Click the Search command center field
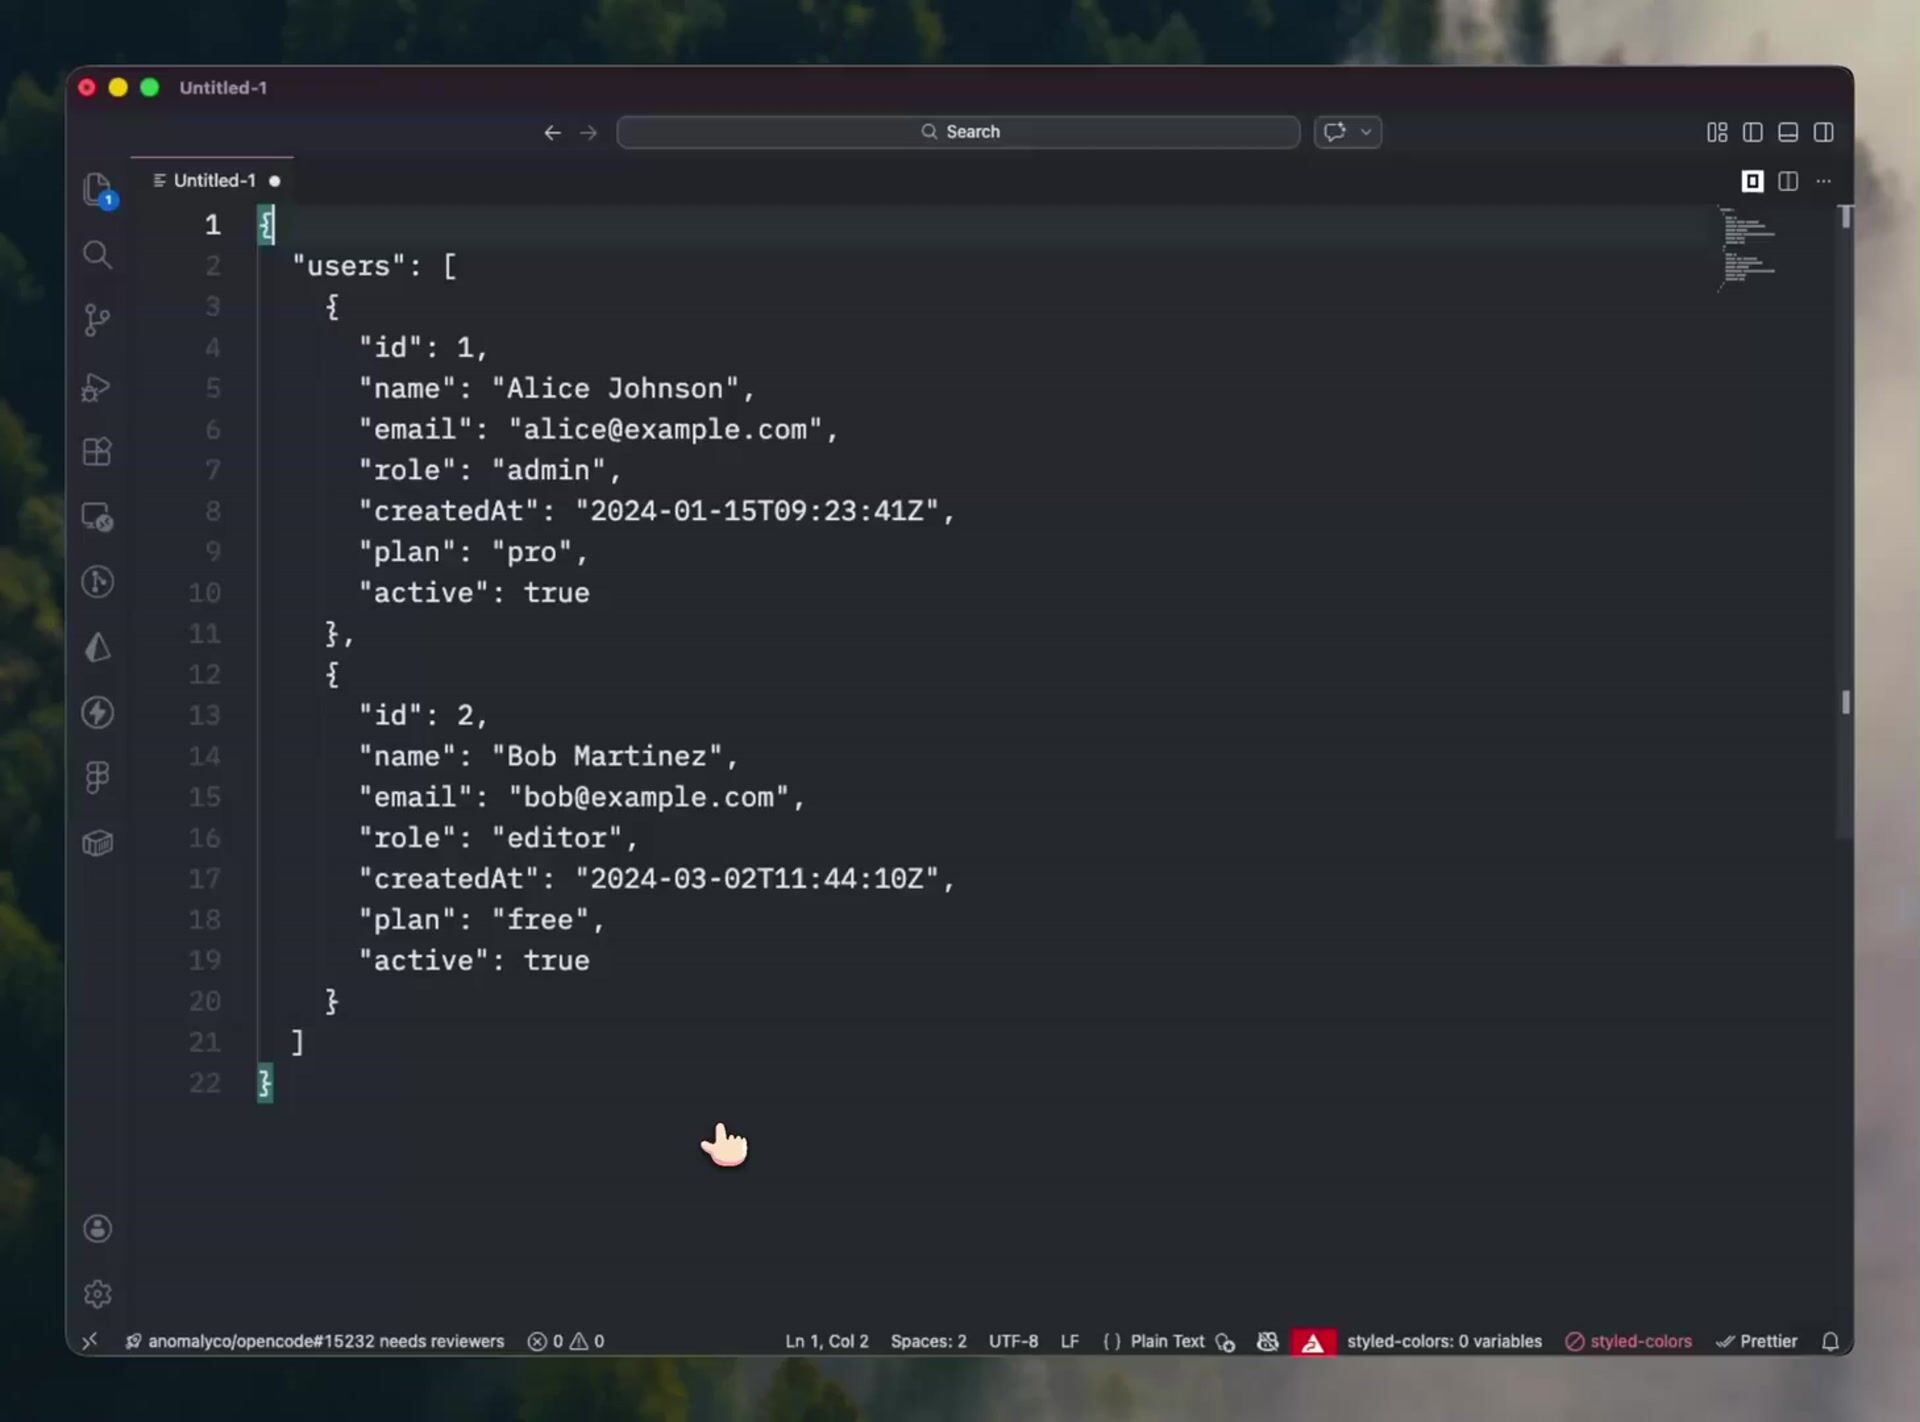 [958, 132]
